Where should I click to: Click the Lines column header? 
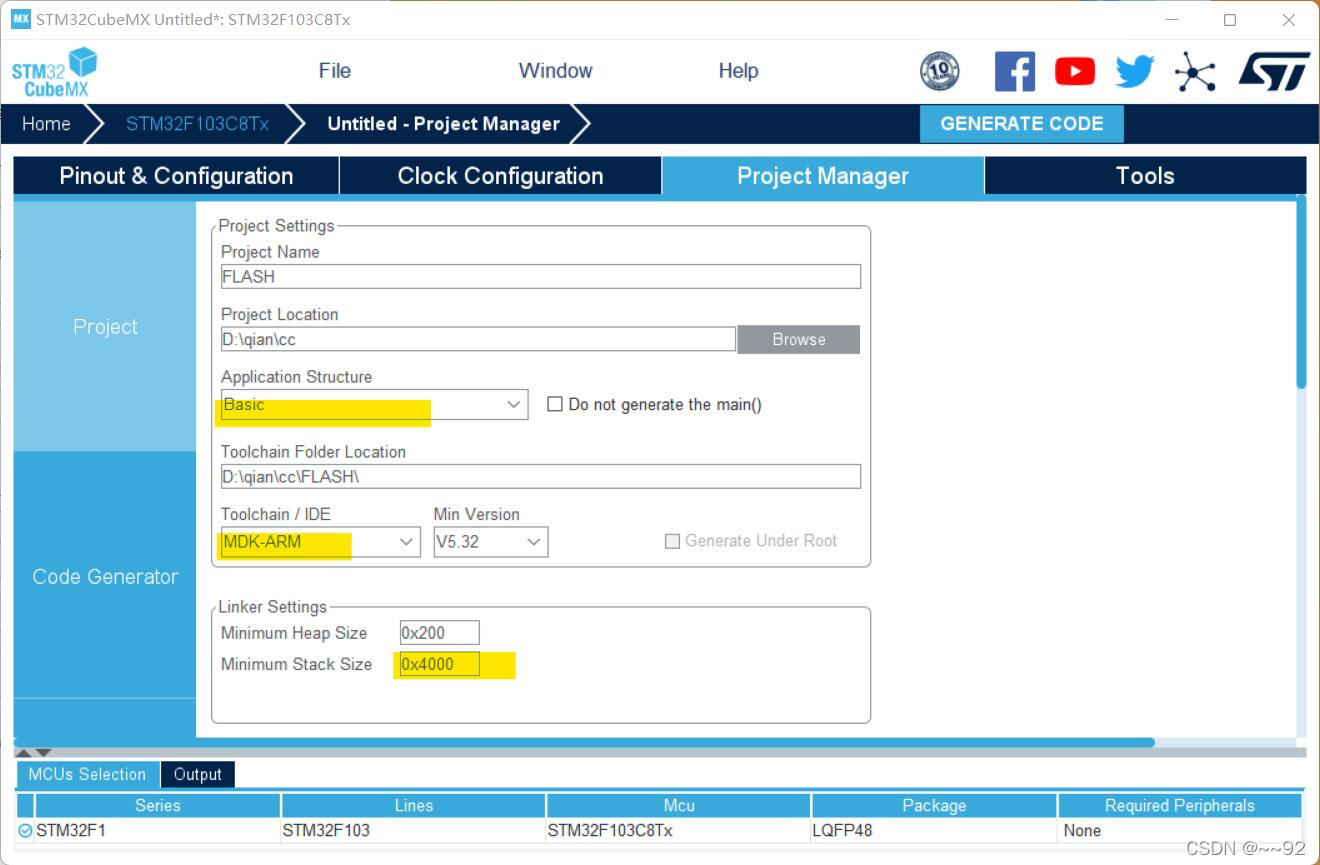414,805
